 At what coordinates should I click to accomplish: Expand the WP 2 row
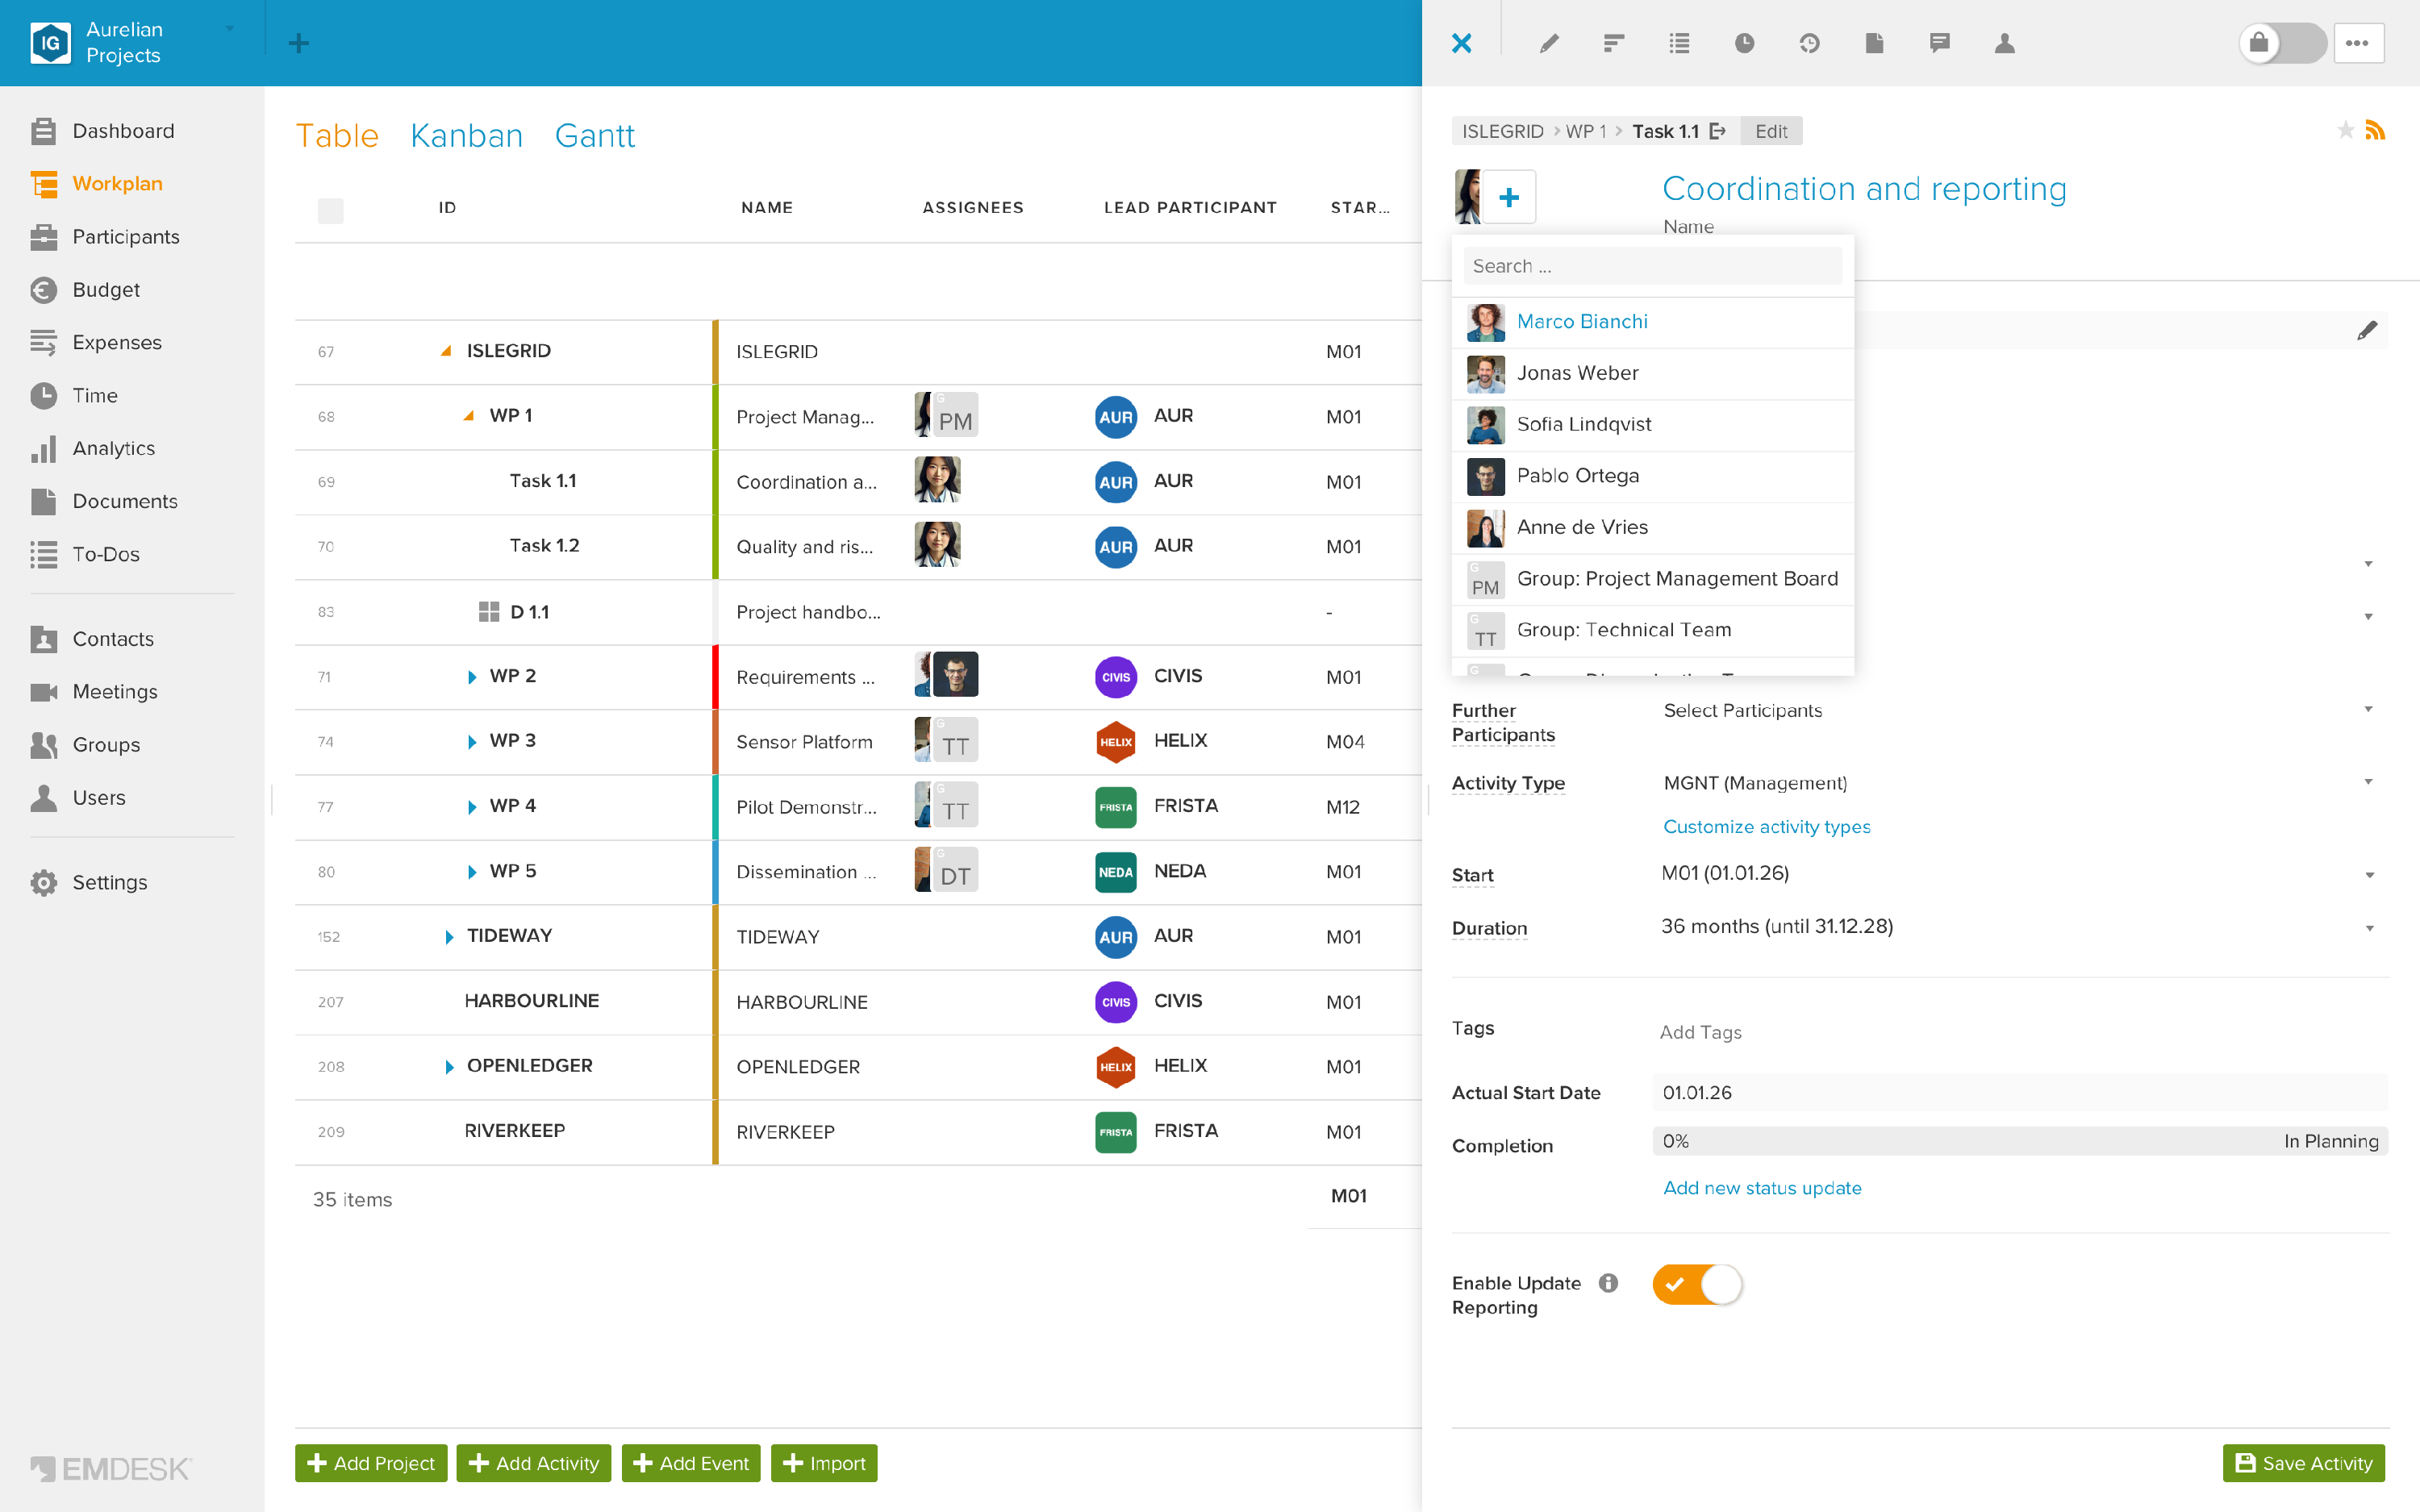click(x=471, y=677)
